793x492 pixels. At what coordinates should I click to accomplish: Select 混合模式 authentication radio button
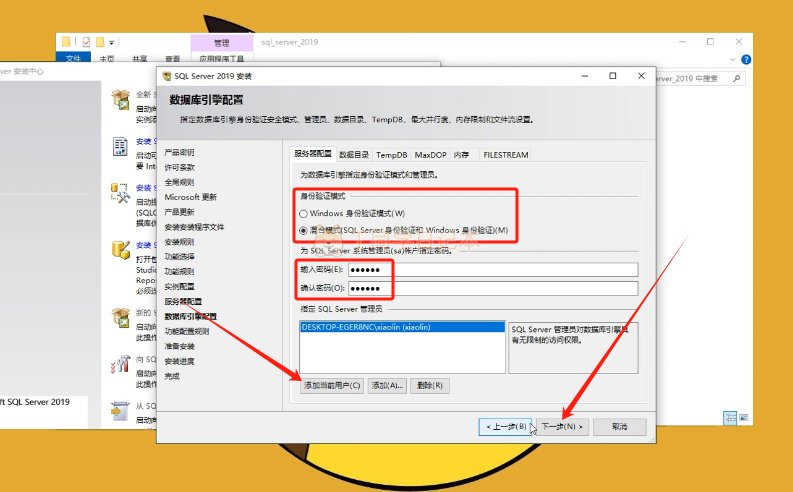tap(303, 231)
